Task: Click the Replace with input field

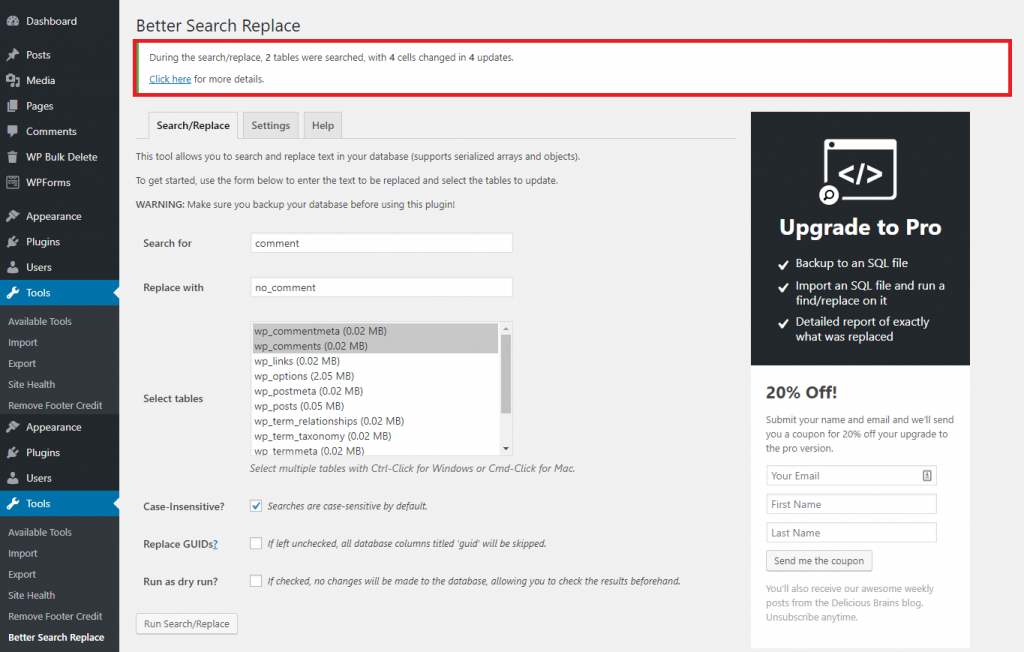Action: click(x=381, y=287)
